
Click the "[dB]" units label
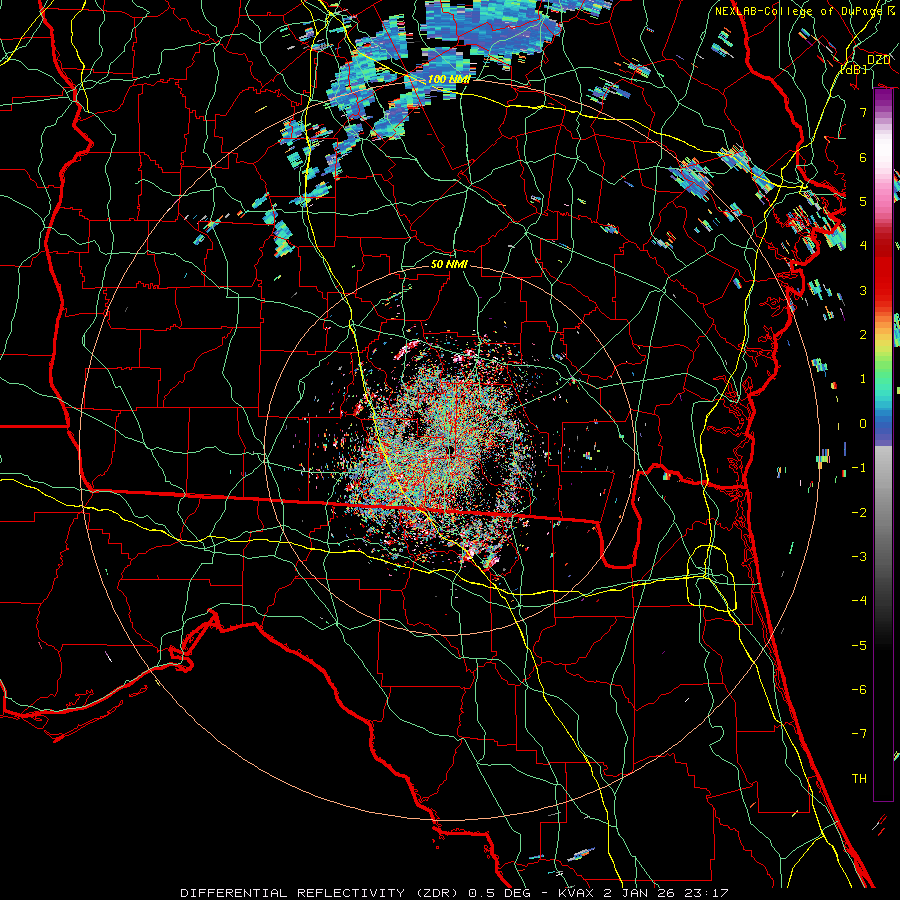click(x=854, y=69)
